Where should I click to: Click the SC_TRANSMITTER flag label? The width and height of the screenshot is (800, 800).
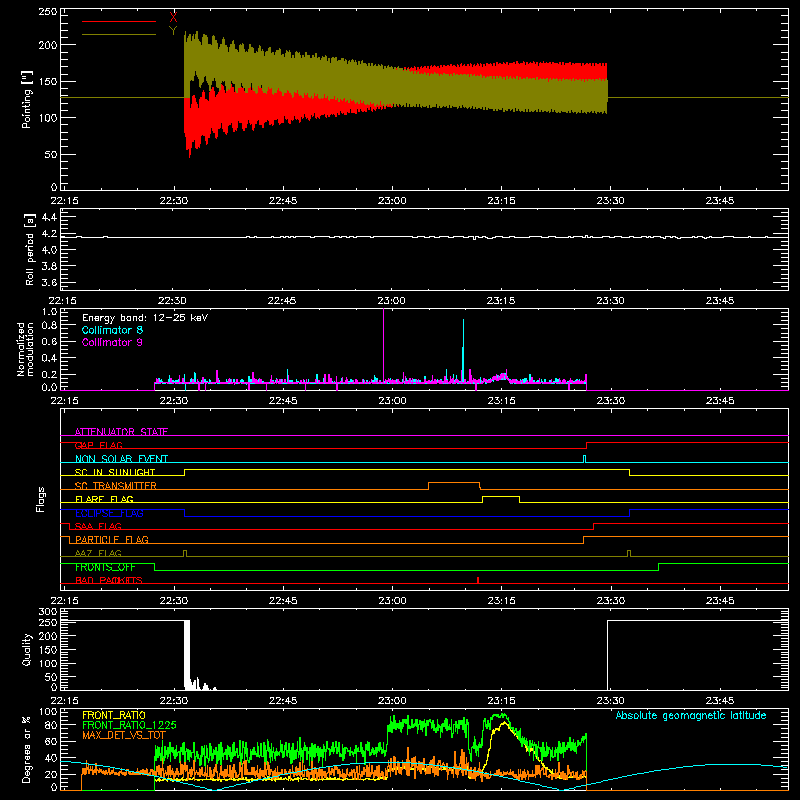[116, 485]
